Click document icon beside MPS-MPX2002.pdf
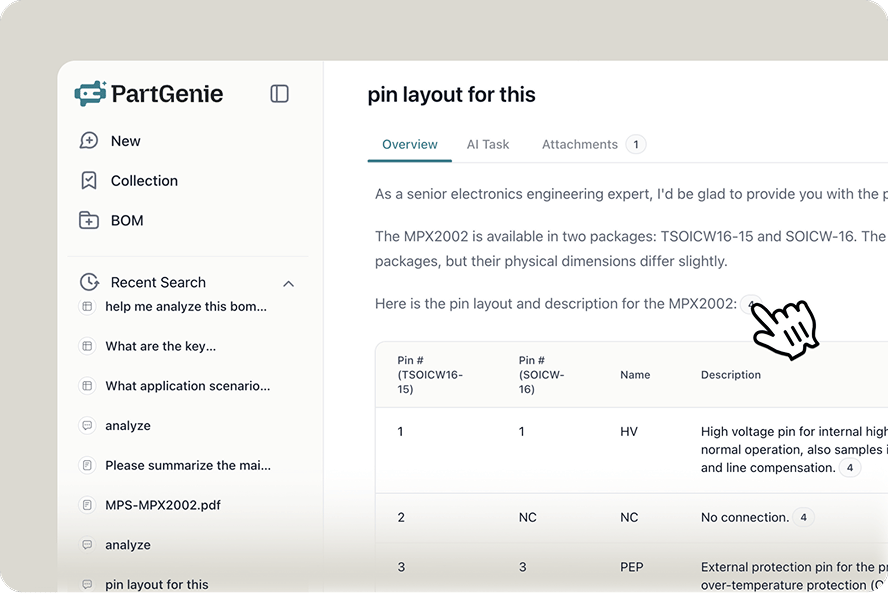 (x=87, y=505)
